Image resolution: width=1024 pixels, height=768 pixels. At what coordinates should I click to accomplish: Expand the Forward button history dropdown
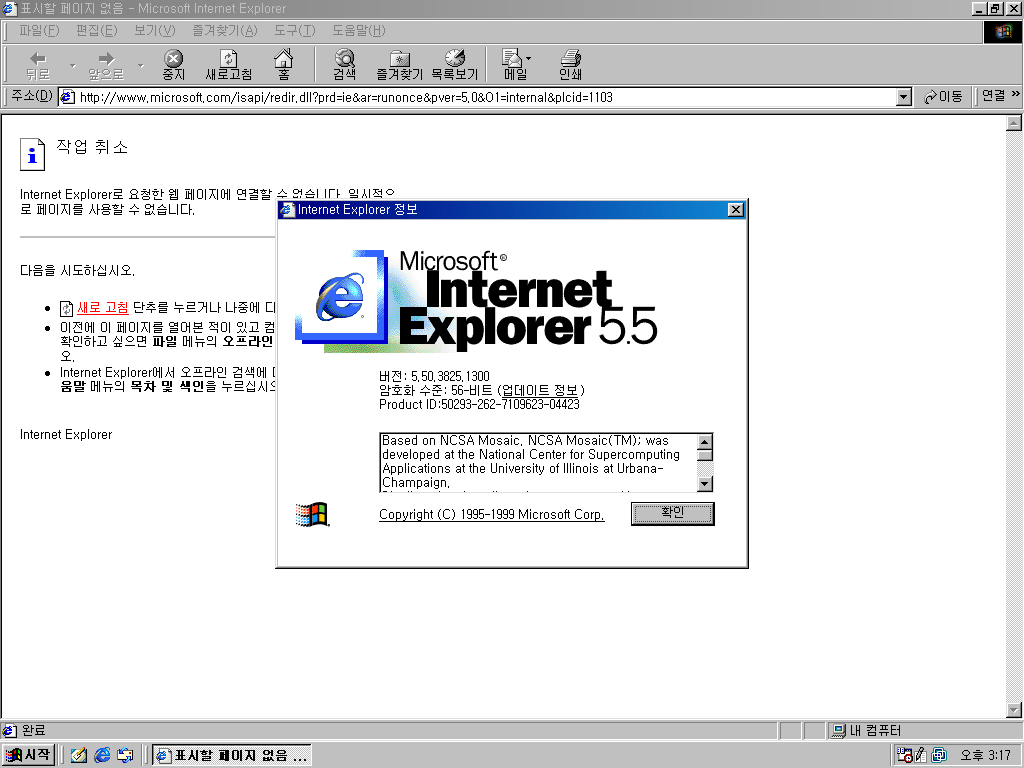pos(140,65)
